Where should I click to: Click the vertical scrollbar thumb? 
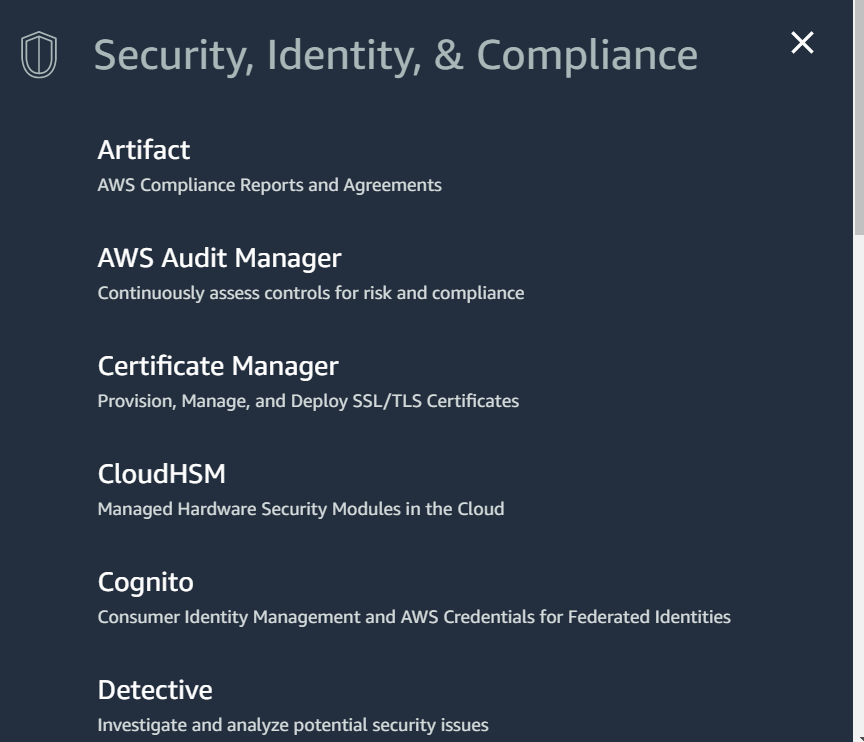[858, 117]
